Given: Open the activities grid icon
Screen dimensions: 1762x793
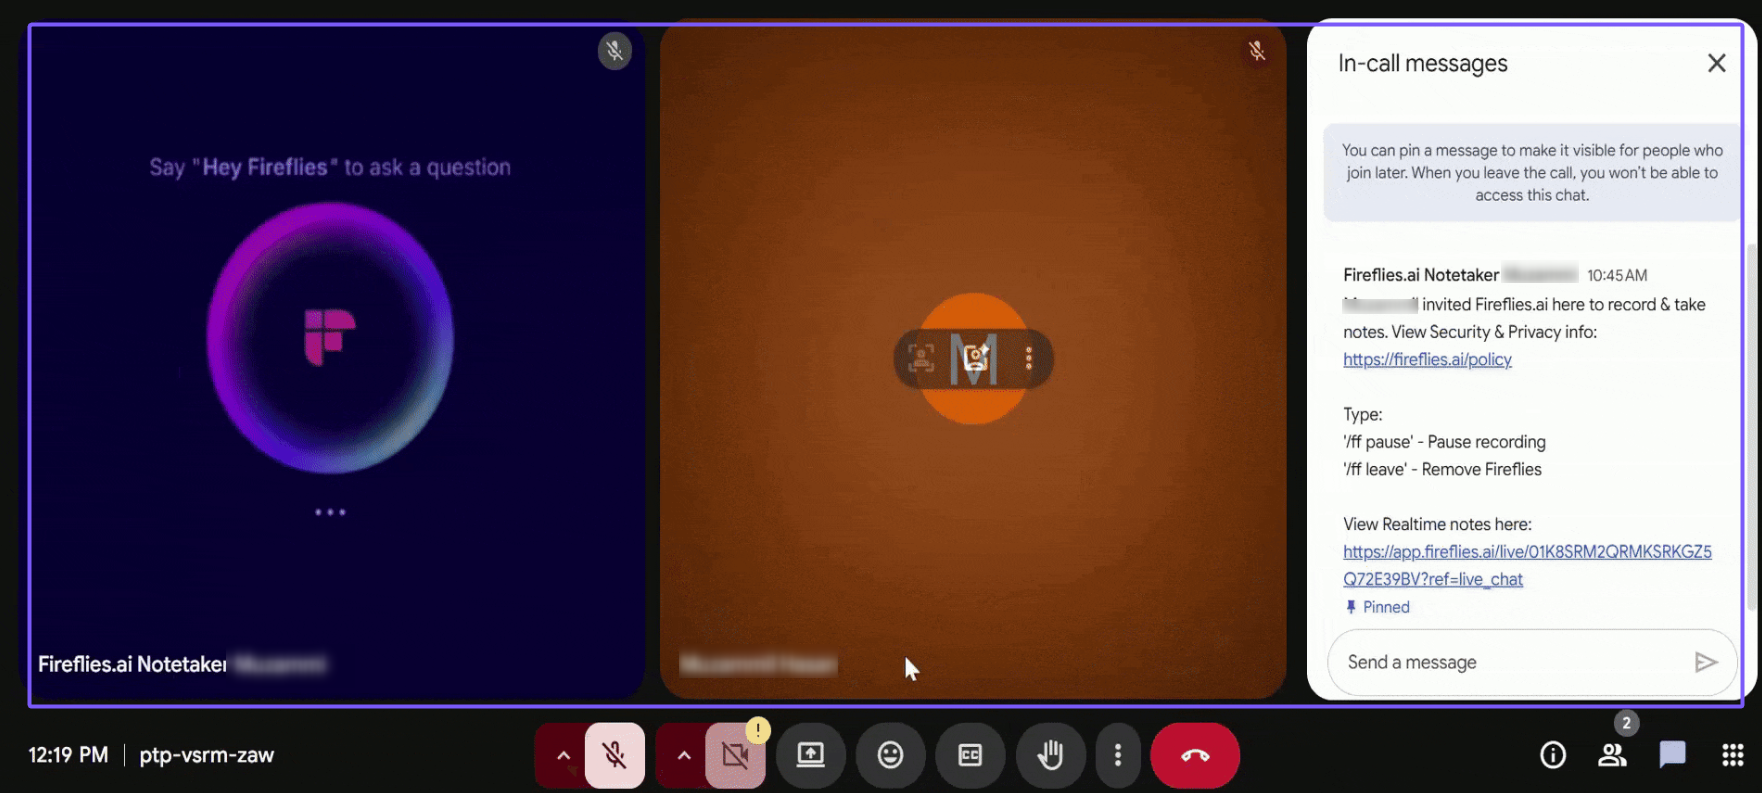Looking at the screenshot, I should [x=1733, y=755].
